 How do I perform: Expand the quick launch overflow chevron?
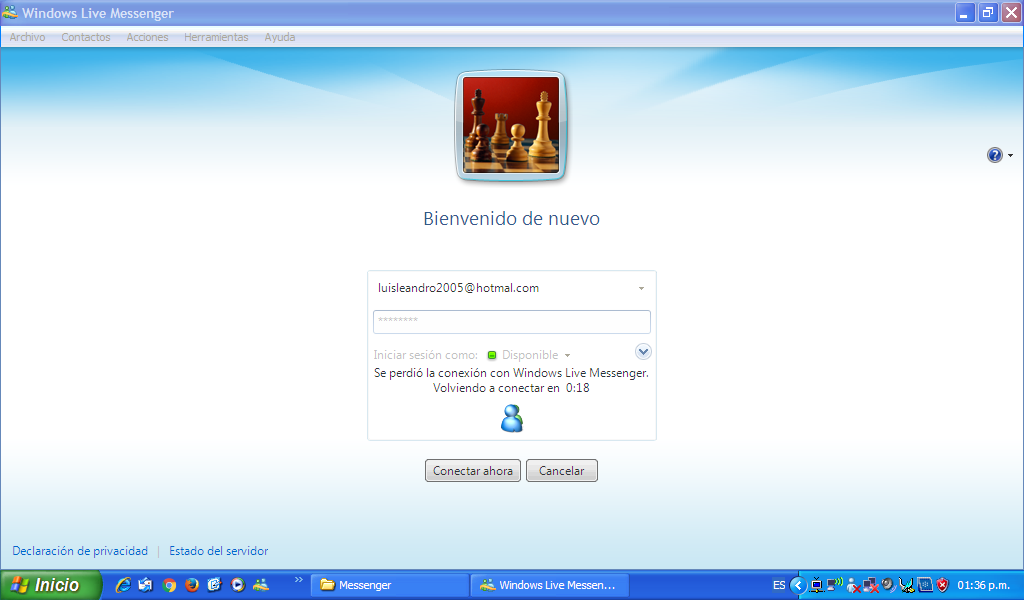(299, 579)
